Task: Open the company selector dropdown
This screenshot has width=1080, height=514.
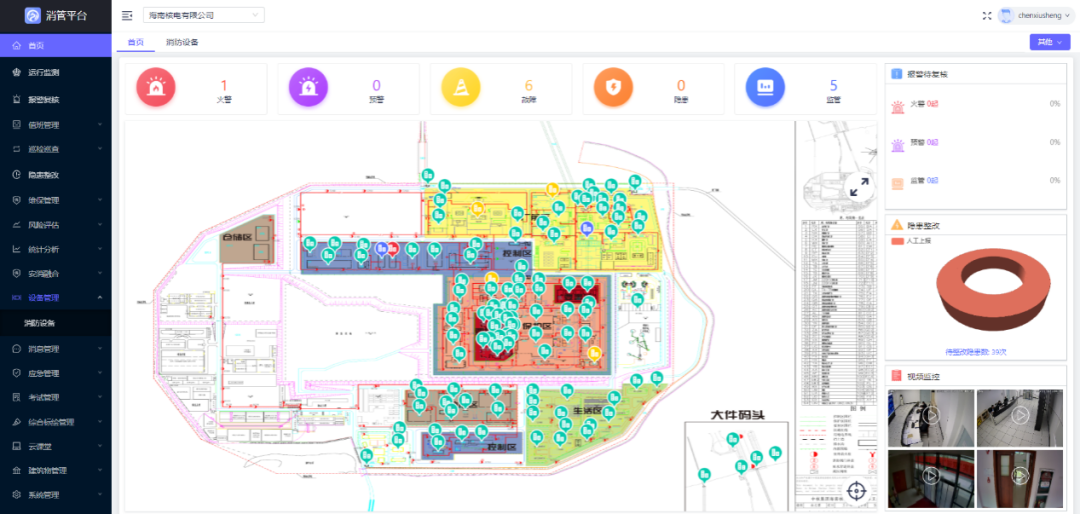Action: pyautogui.click(x=204, y=15)
